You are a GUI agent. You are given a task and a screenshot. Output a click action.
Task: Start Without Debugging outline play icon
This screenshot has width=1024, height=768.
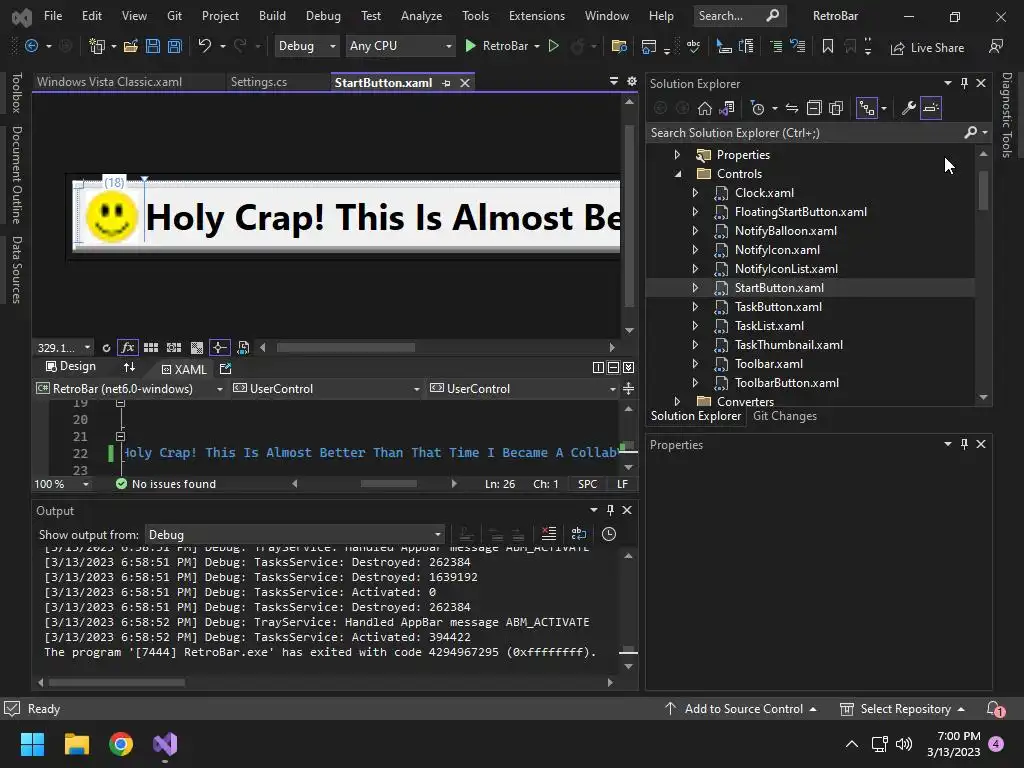pos(553,46)
